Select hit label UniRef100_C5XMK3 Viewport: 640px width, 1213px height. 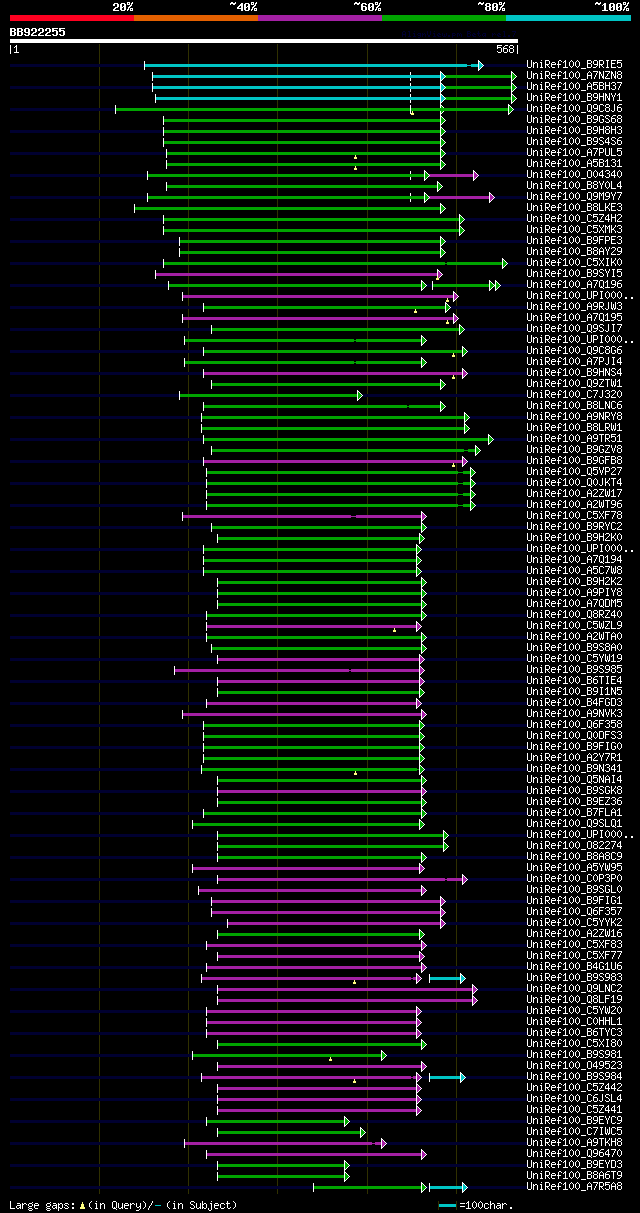point(574,230)
